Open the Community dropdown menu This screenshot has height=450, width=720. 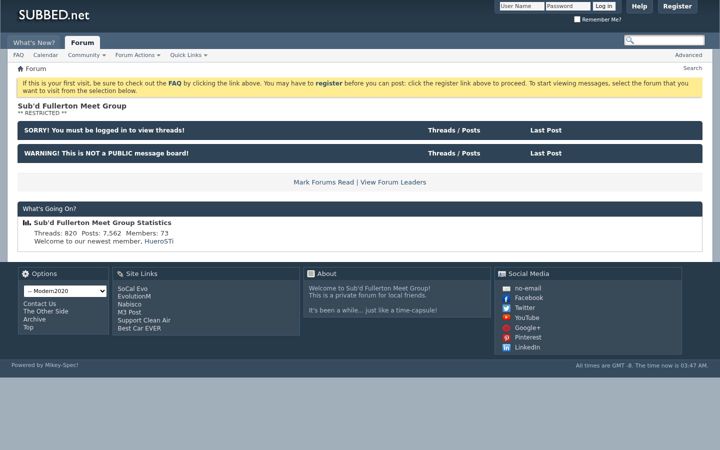[x=87, y=55]
